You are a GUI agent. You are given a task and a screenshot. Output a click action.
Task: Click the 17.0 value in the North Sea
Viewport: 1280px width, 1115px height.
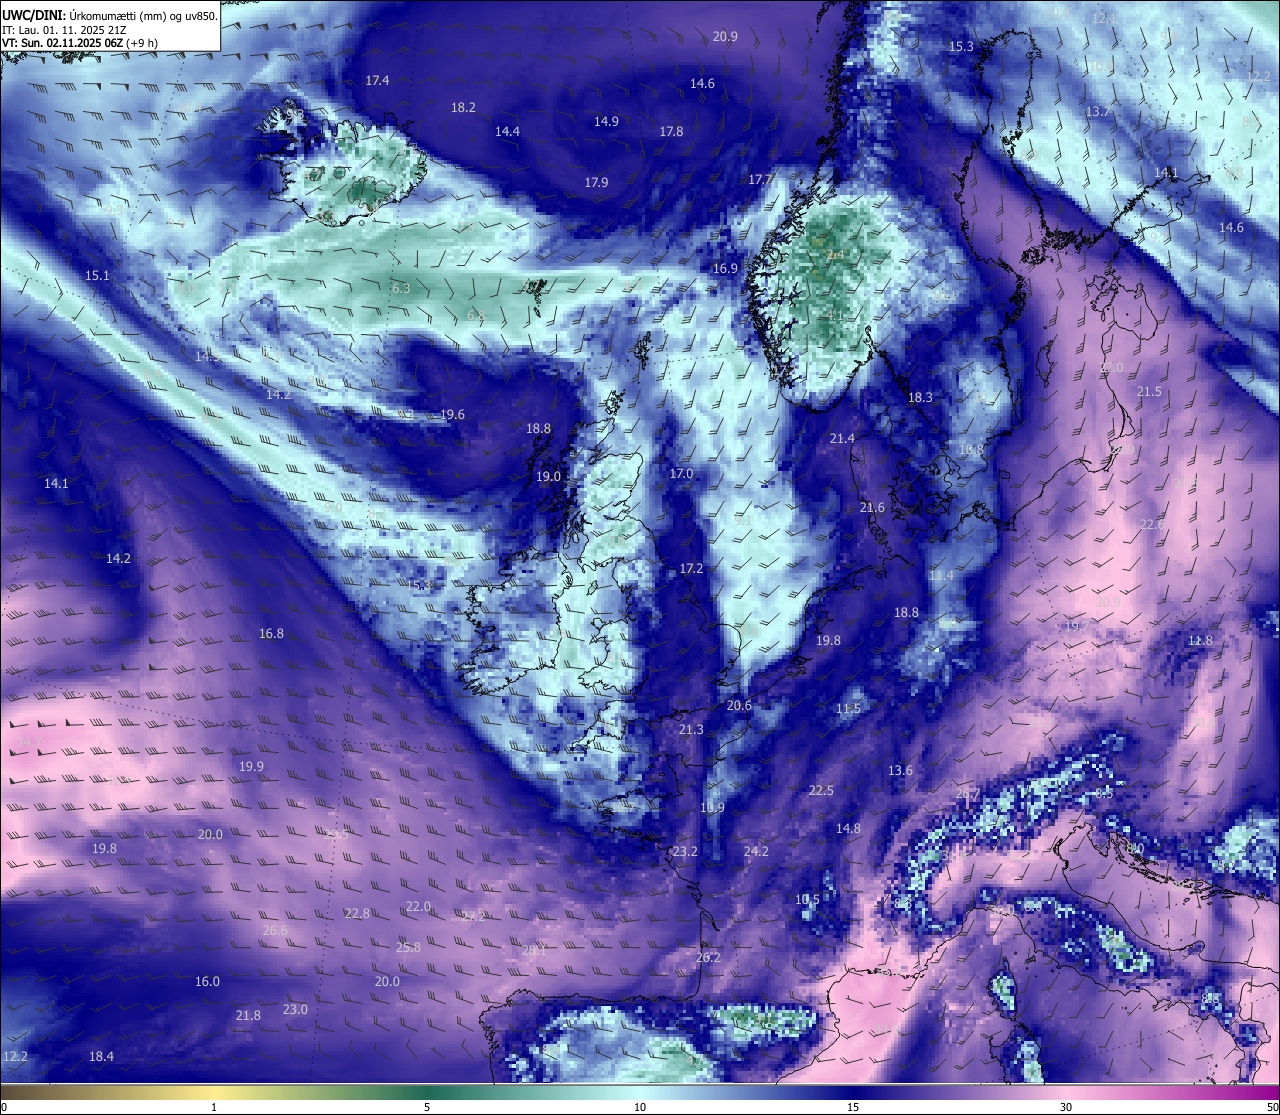pyautogui.click(x=681, y=474)
